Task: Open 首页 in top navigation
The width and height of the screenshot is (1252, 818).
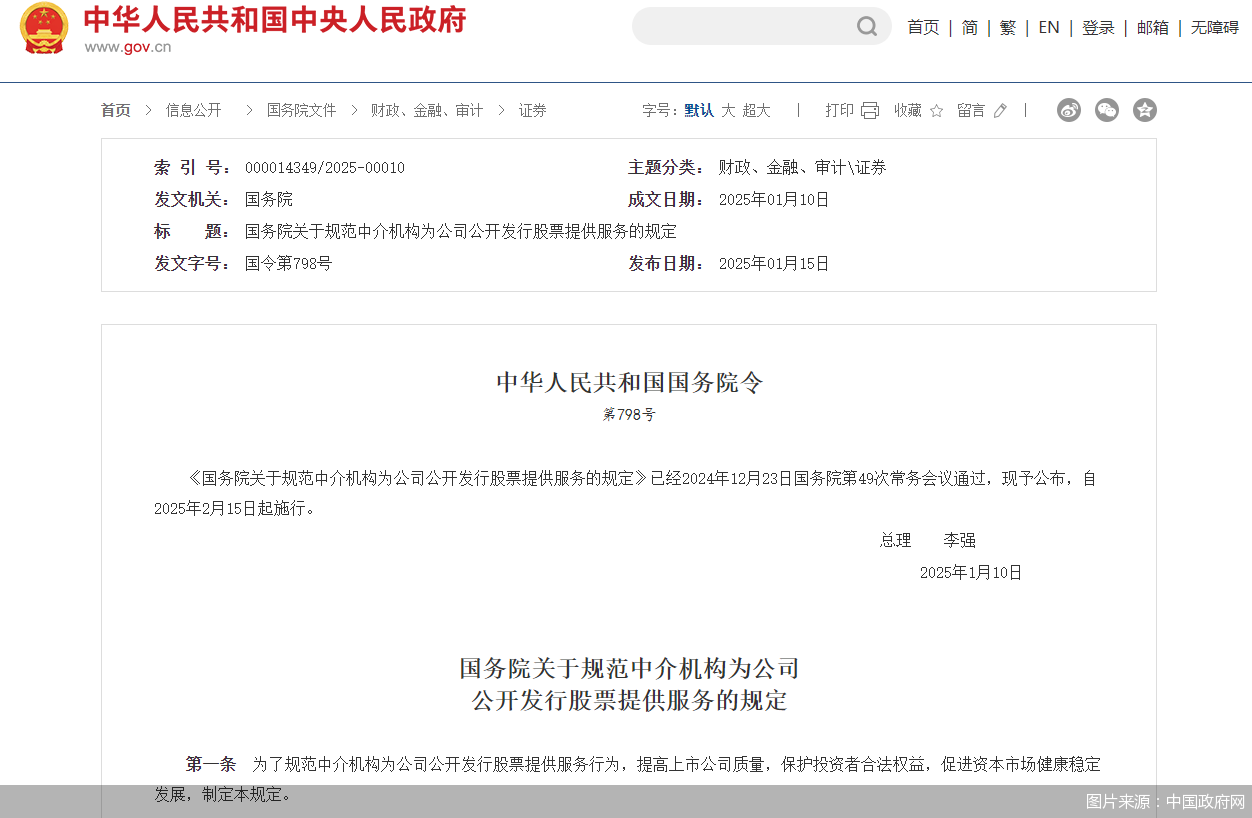Action: (x=923, y=28)
